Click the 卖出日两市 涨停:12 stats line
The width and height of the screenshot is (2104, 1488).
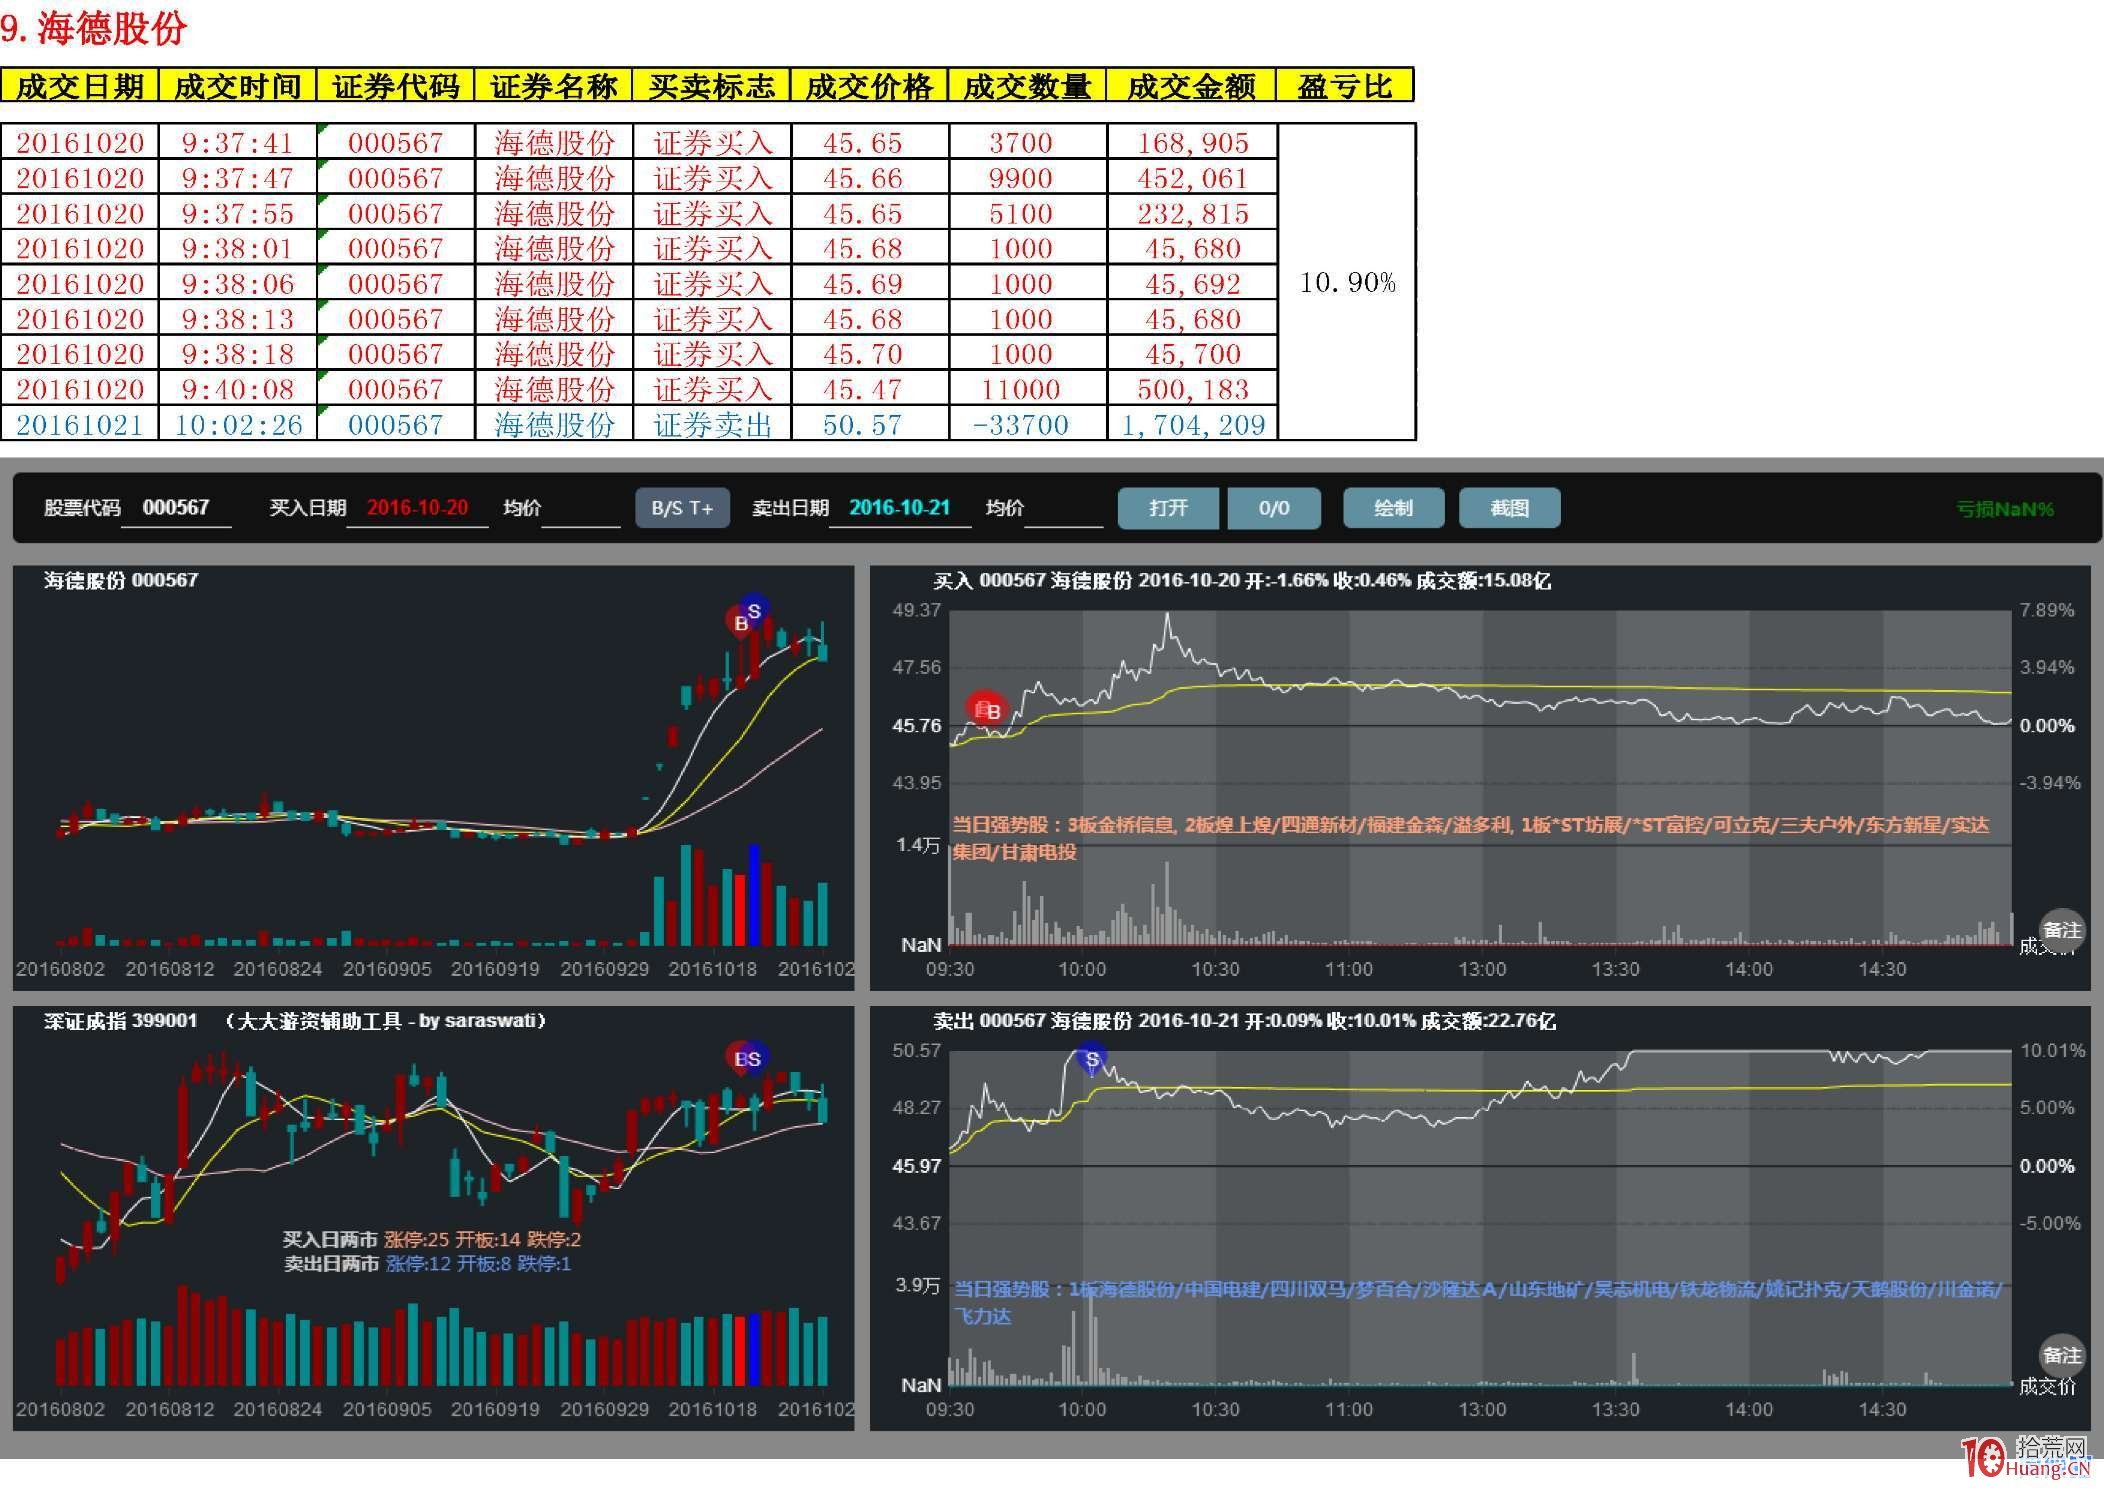(x=427, y=1264)
